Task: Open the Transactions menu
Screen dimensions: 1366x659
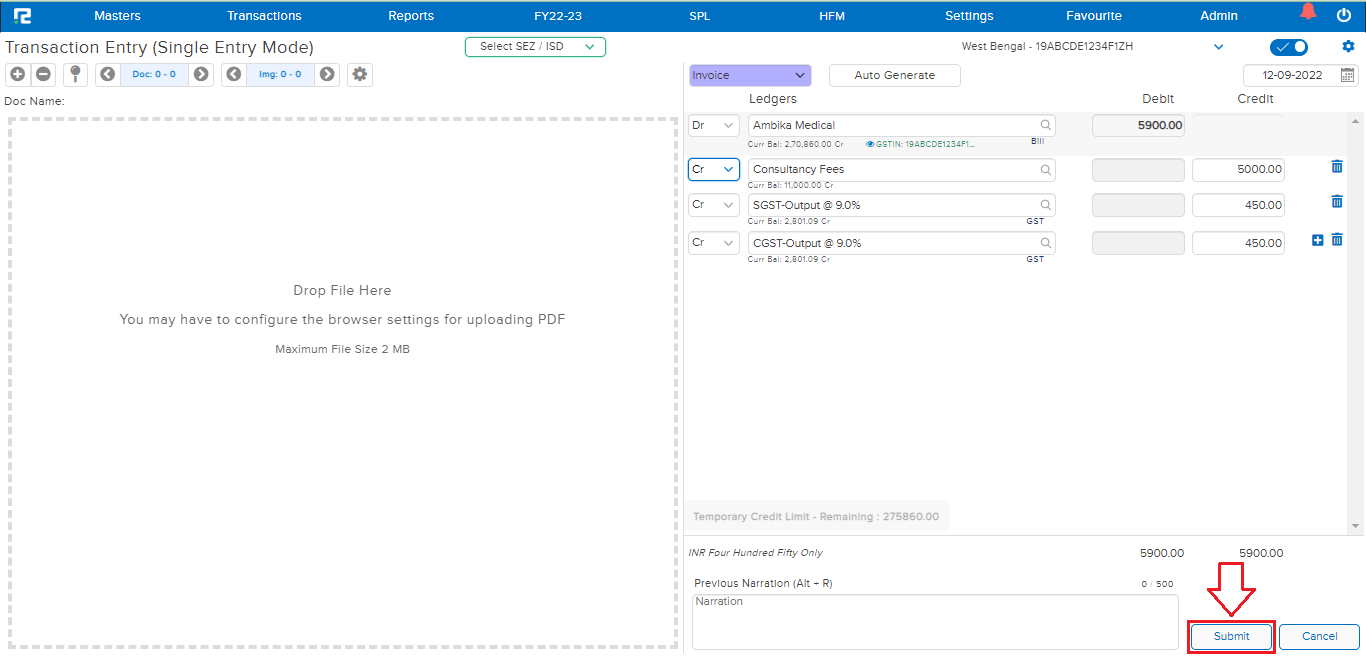Action: coord(264,16)
